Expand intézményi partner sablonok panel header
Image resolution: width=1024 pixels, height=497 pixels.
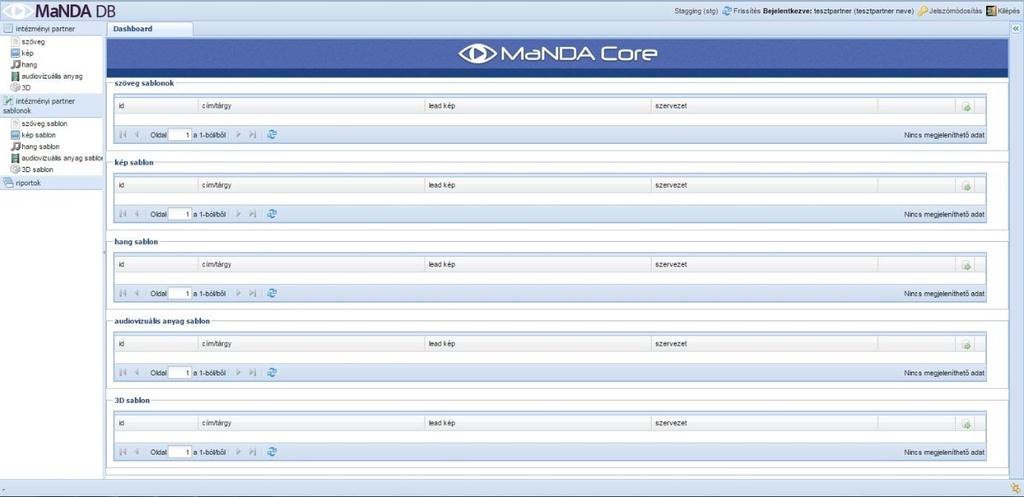(x=52, y=106)
